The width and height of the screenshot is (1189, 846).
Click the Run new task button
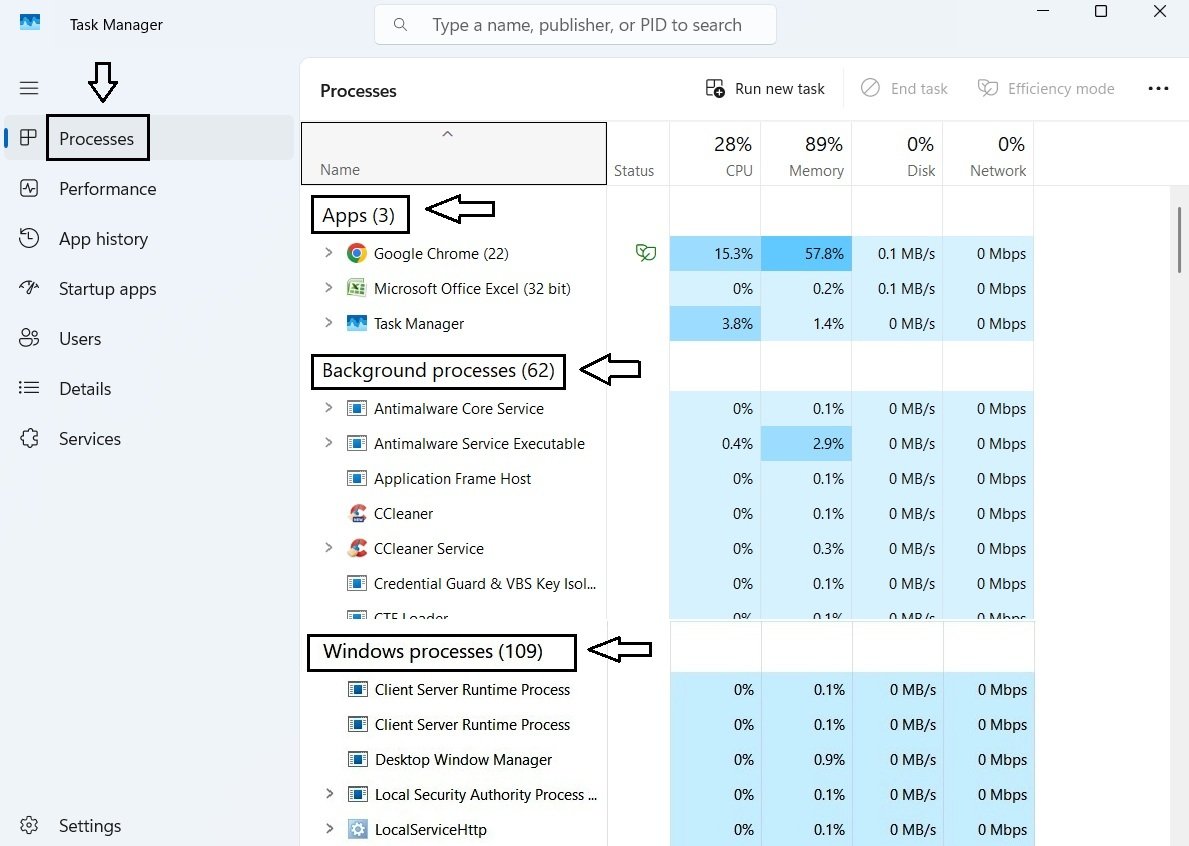(x=764, y=89)
